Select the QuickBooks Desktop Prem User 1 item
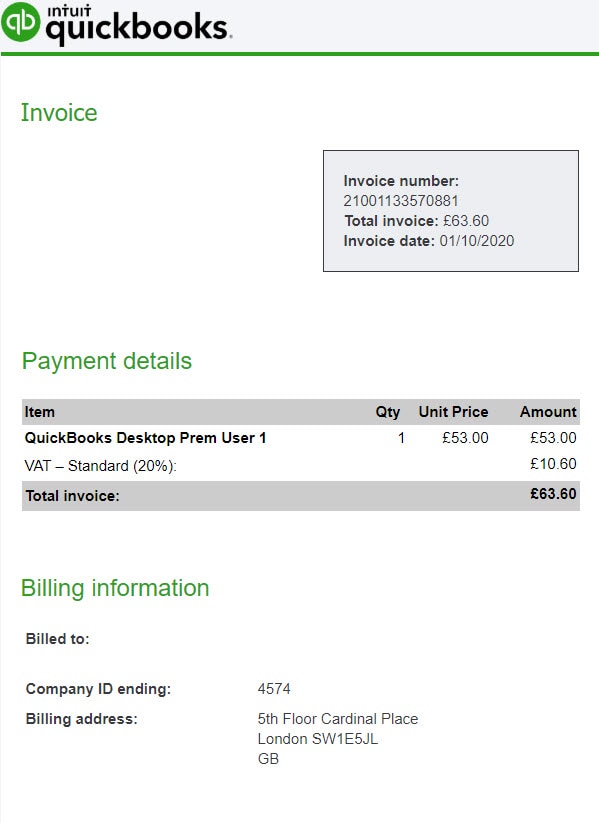The height and width of the screenshot is (823, 599). click(145, 438)
